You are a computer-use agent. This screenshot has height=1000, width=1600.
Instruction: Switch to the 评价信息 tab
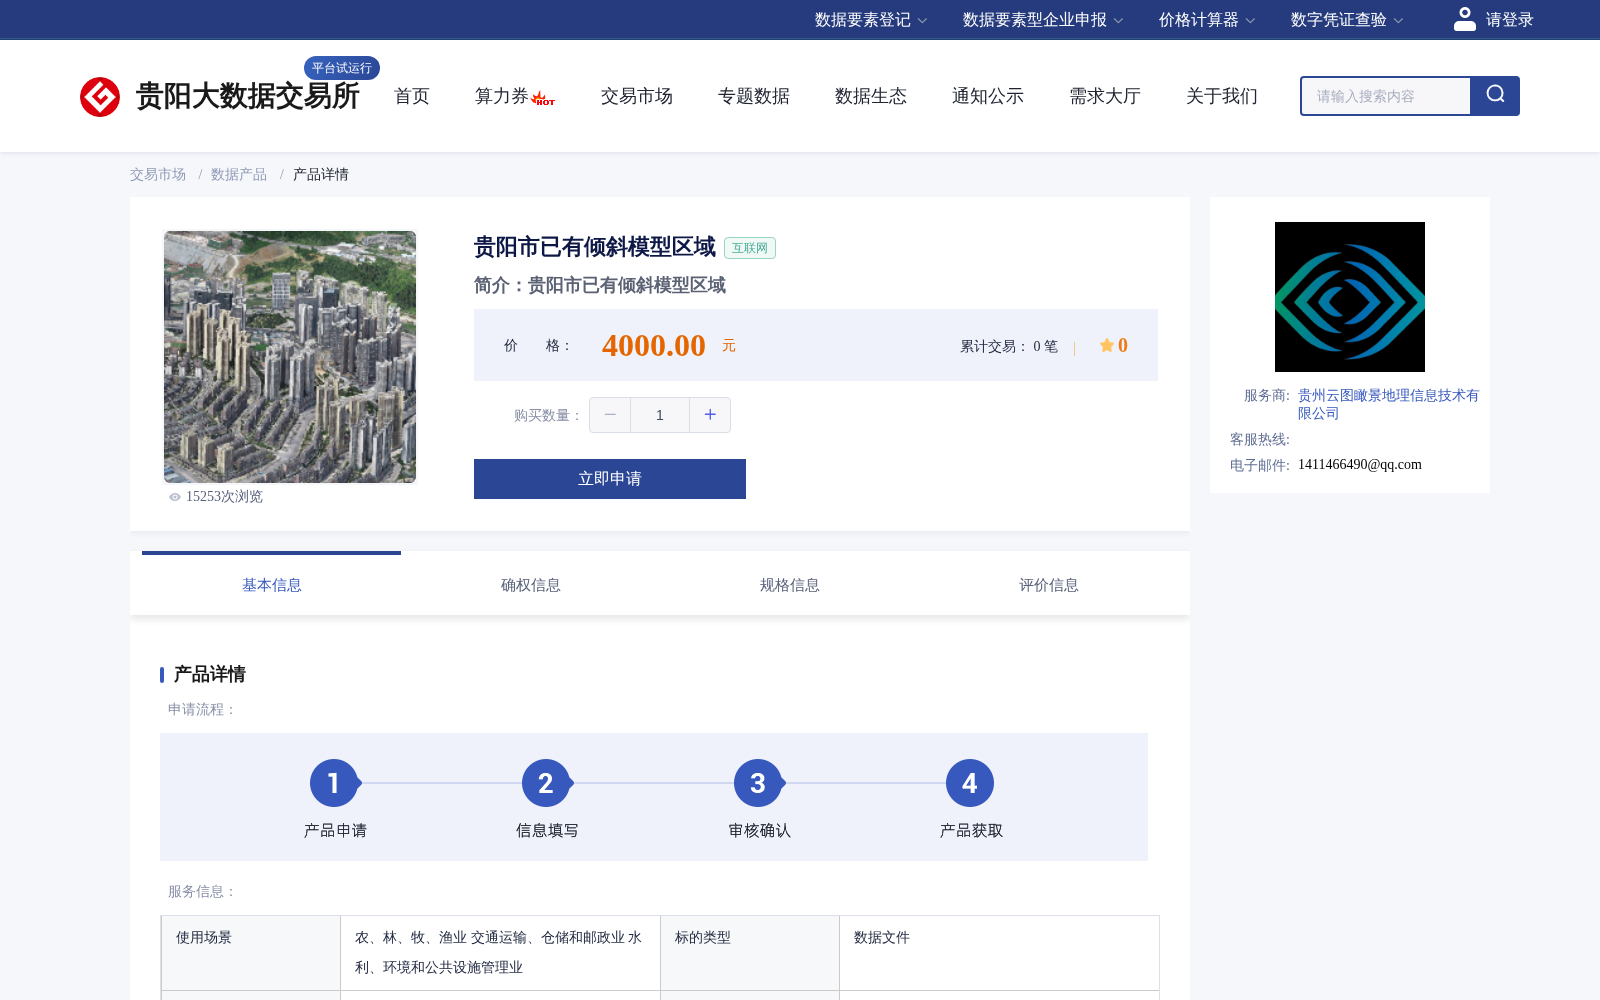pos(1049,585)
